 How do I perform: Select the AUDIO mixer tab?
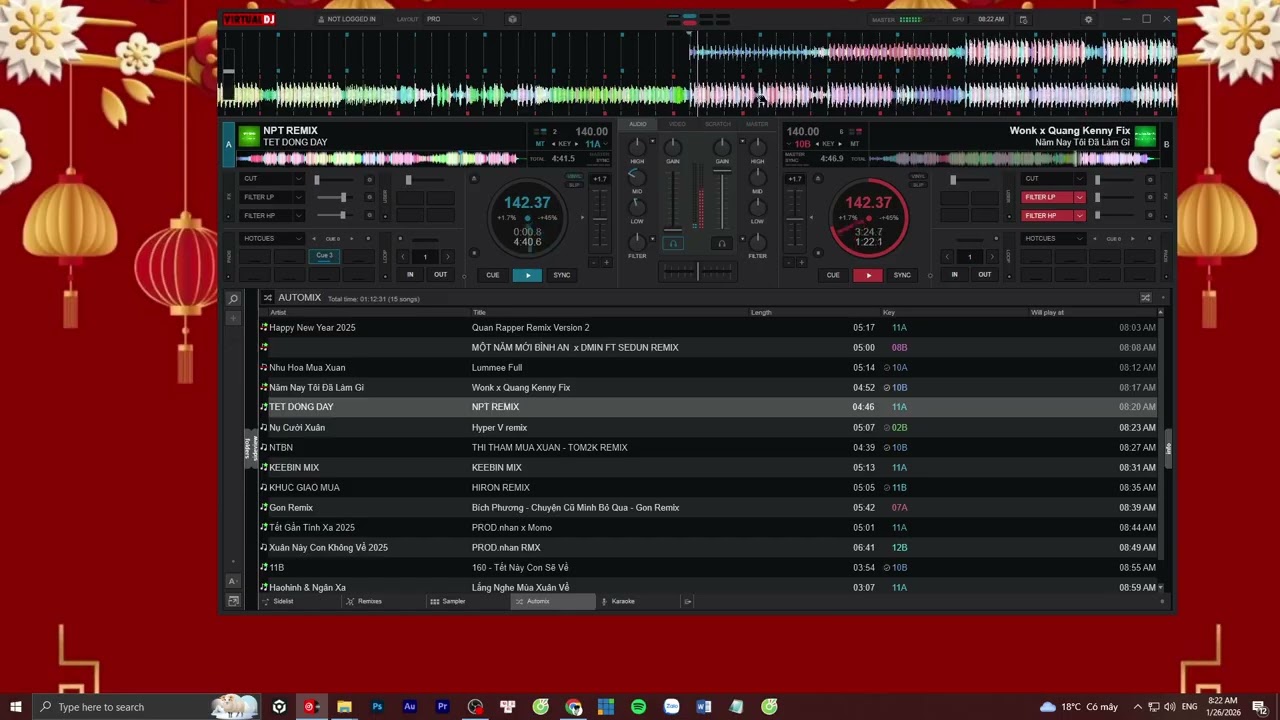click(638, 124)
